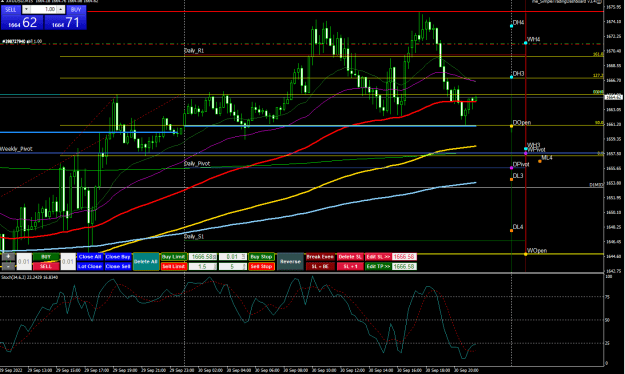
Task: Click the Delete SL button
Action: (350, 257)
